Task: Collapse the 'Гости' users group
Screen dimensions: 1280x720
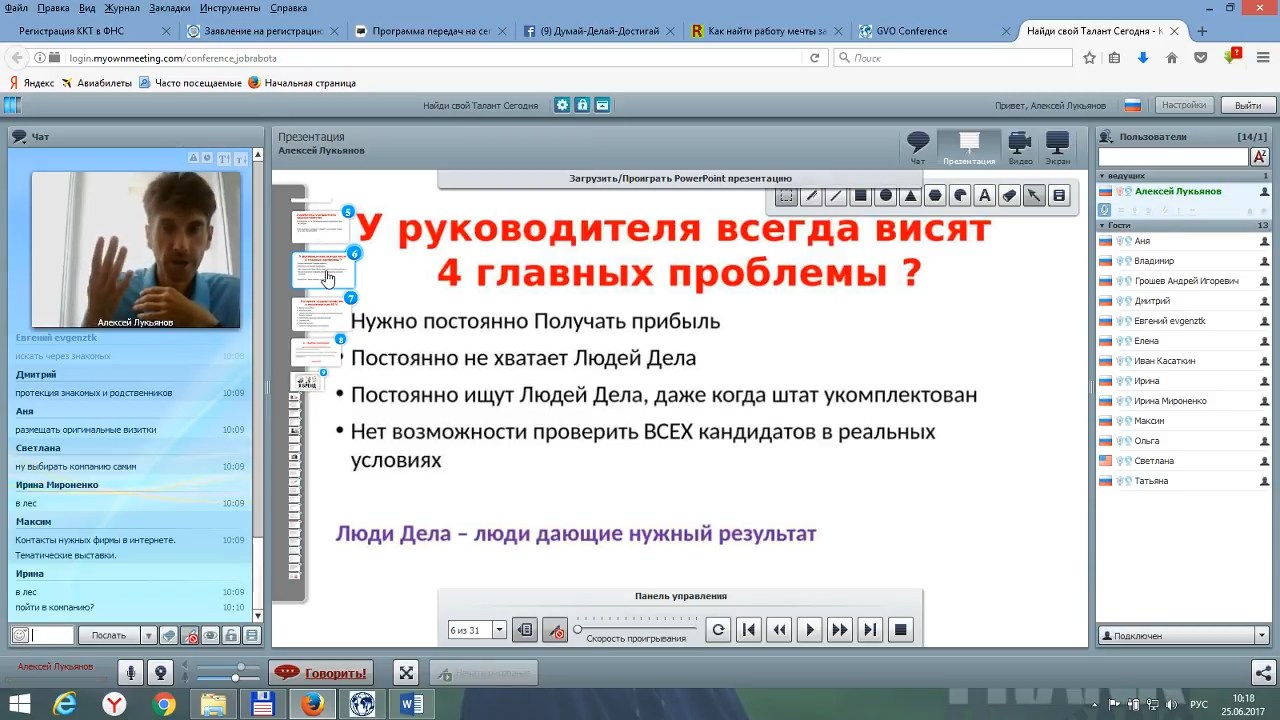Action: point(1103,226)
